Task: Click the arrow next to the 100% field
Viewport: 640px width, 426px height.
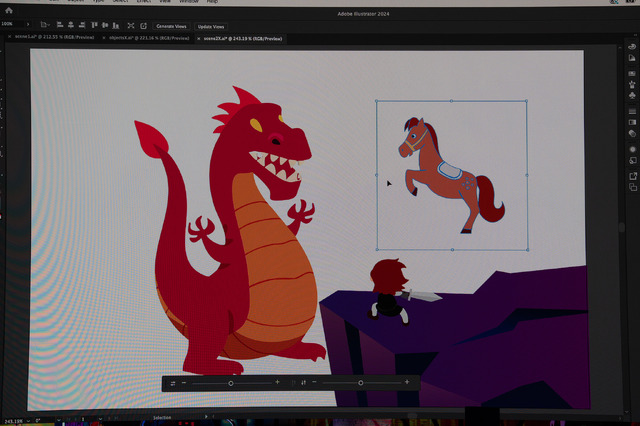Action: [28, 24]
